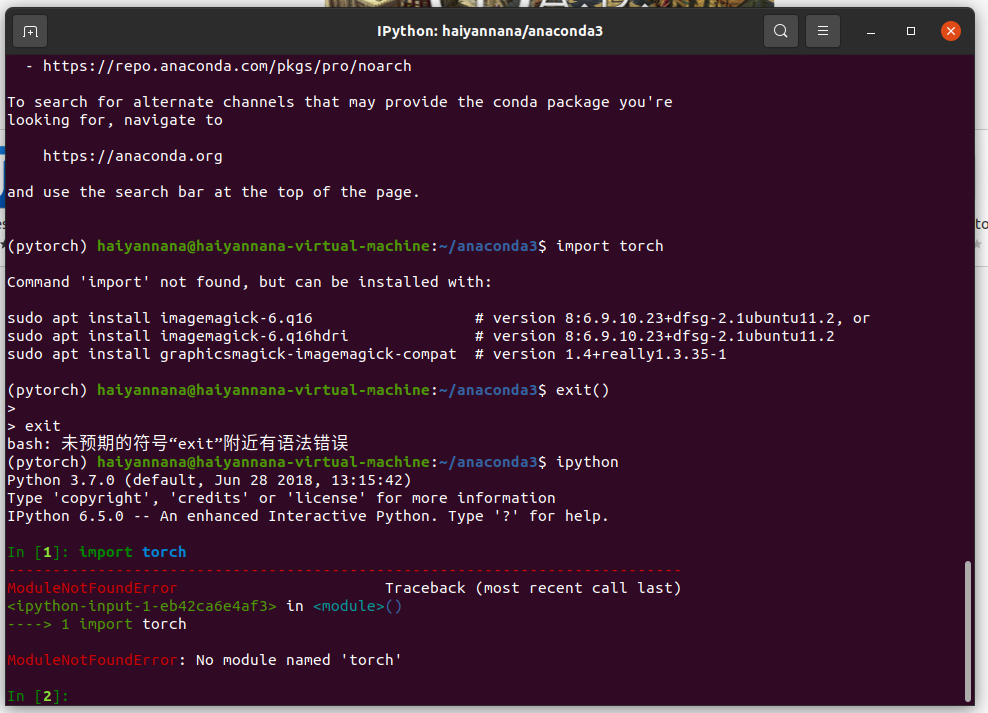Click the bash syntax error message in Chinese
The width and height of the screenshot is (988, 713).
click(x=175, y=443)
